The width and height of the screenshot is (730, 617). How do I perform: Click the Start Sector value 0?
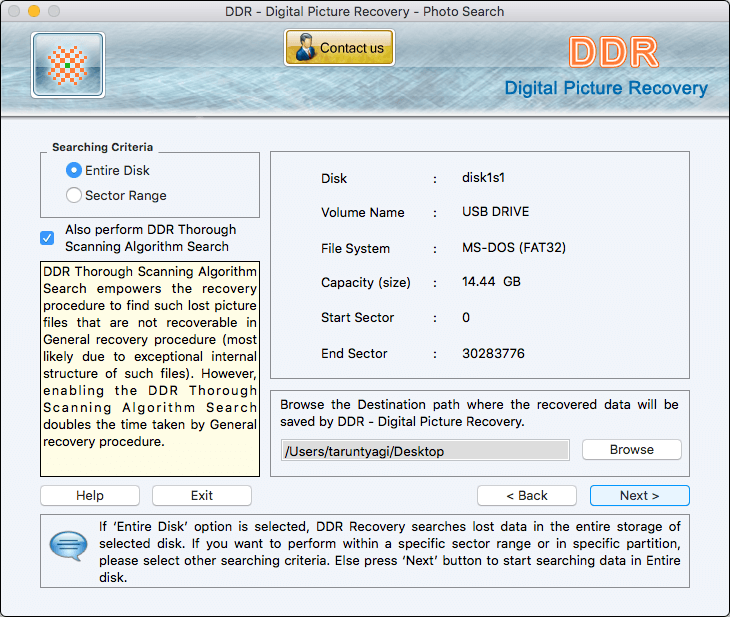466,318
